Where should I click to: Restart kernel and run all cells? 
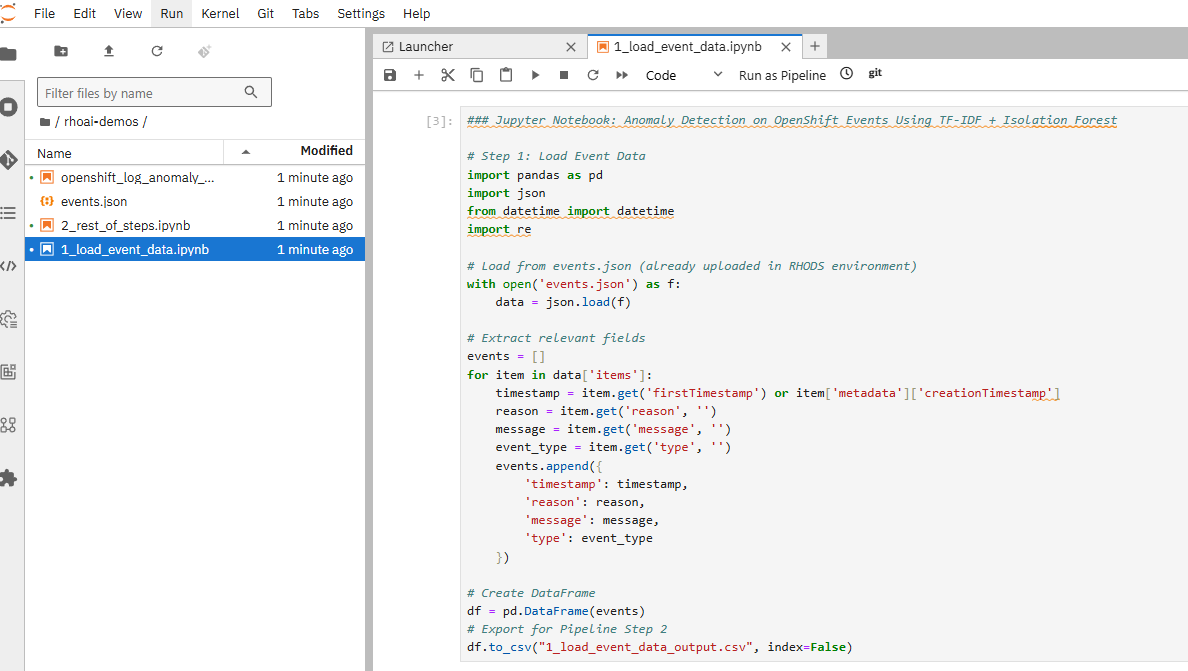click(x=622, y=75)
